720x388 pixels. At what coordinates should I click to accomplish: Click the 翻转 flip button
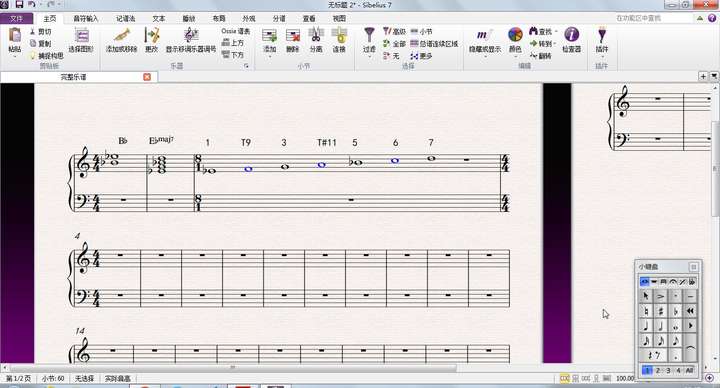540,56
